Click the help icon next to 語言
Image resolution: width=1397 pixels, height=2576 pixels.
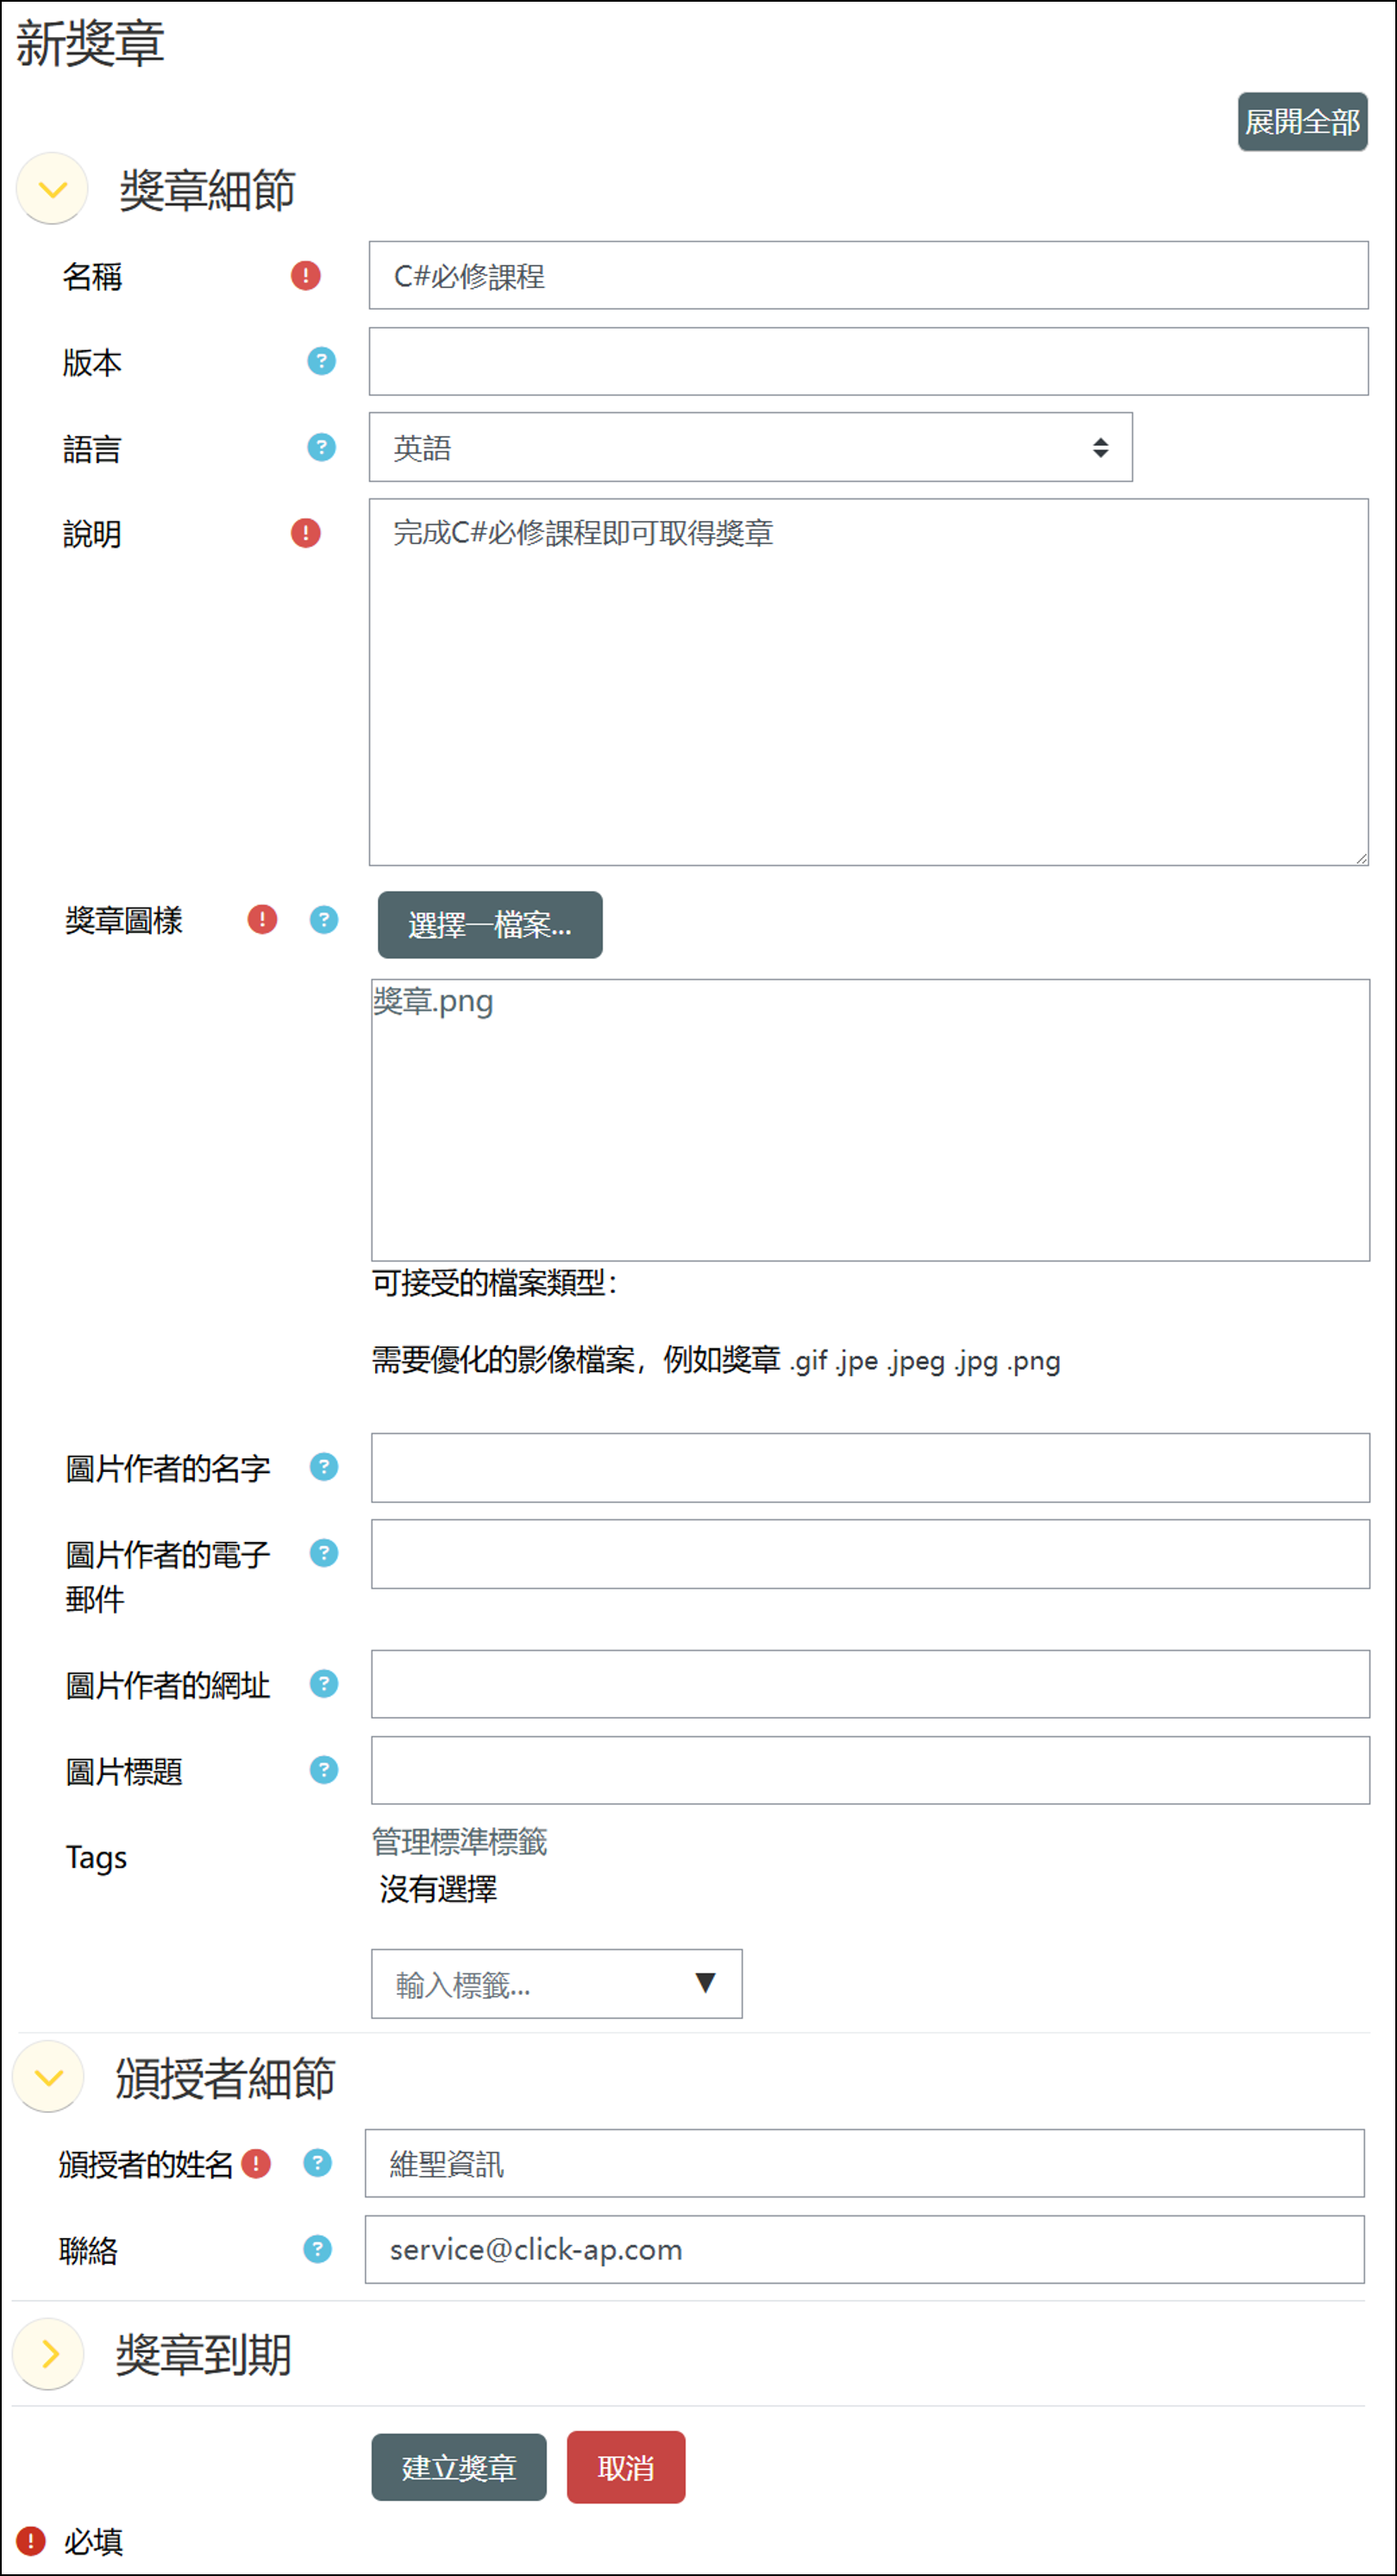321,447
